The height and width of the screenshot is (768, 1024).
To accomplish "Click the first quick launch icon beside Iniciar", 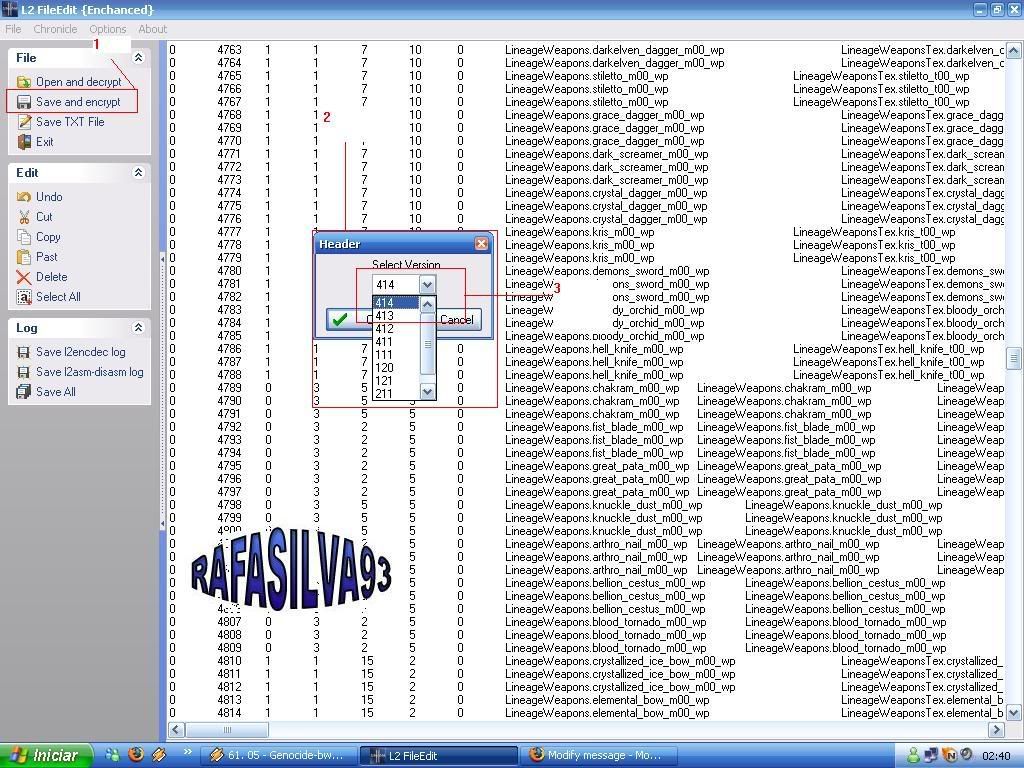I will click(113, 754).
